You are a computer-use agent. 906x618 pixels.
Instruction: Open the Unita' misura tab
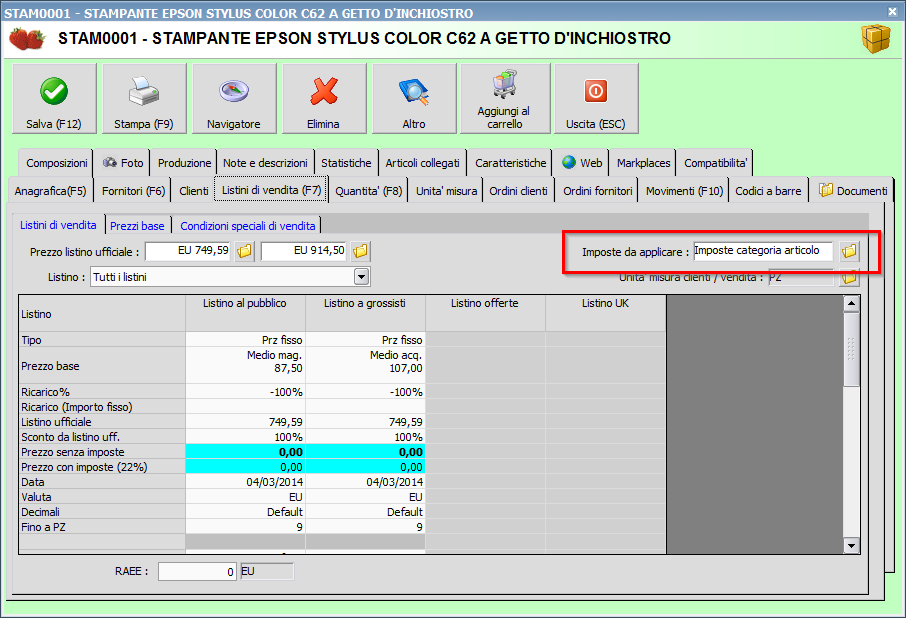pyautogui.click(x=446, y=191)
